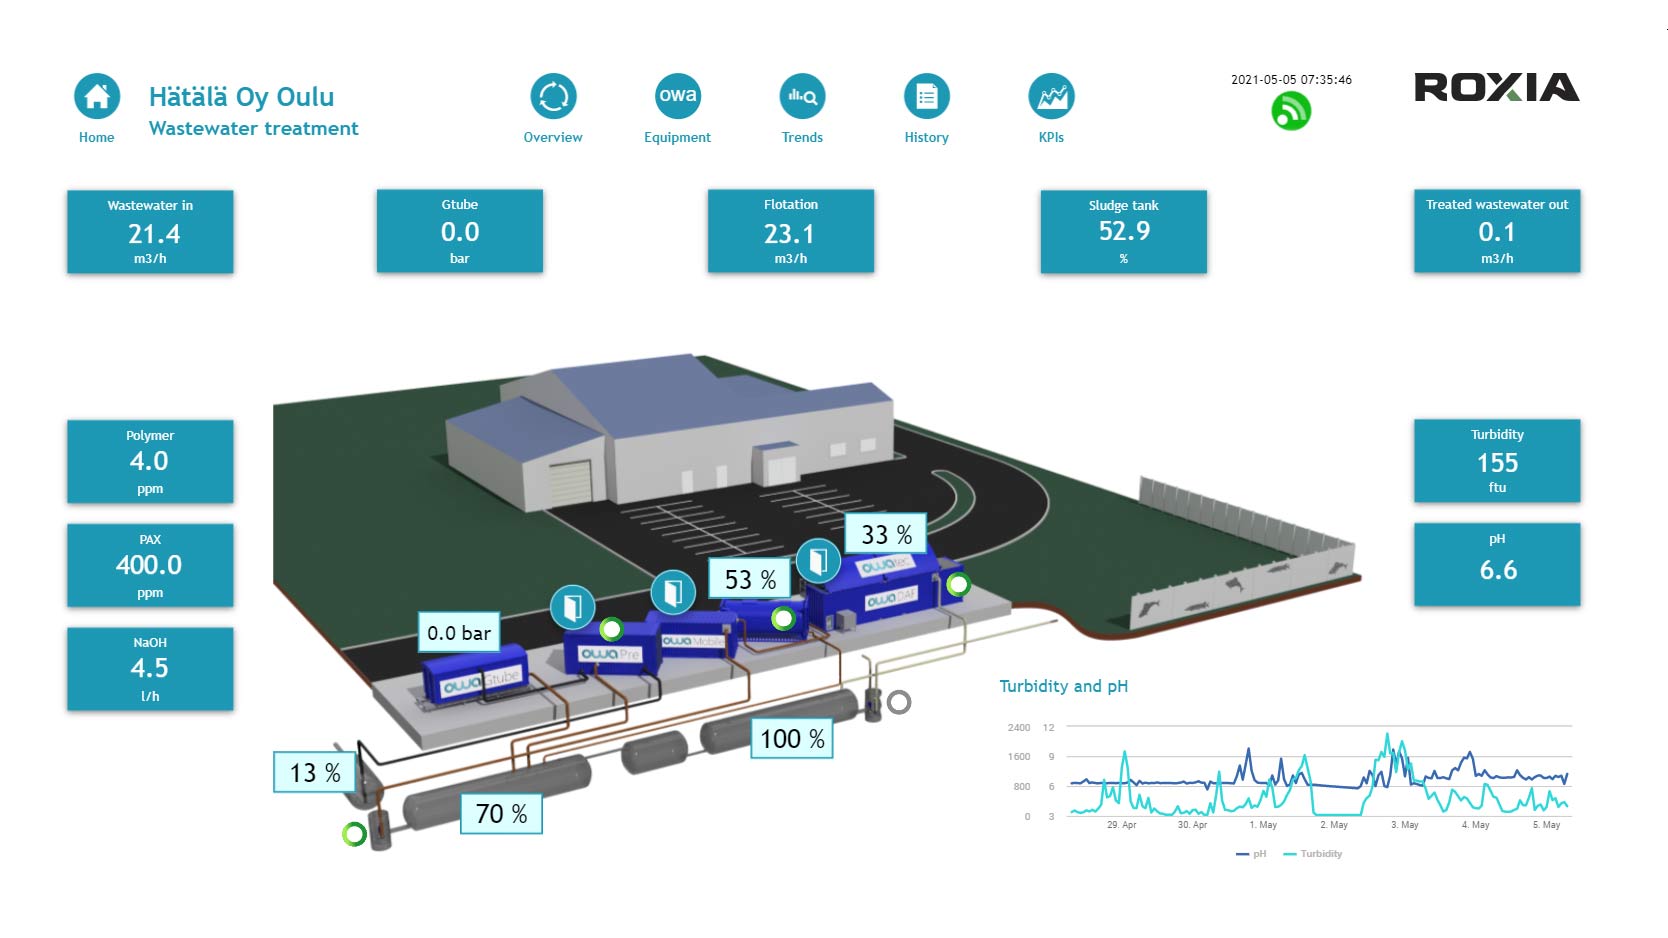Select the NaOH 4.5 l/h tile

click(x=150, y=669)
